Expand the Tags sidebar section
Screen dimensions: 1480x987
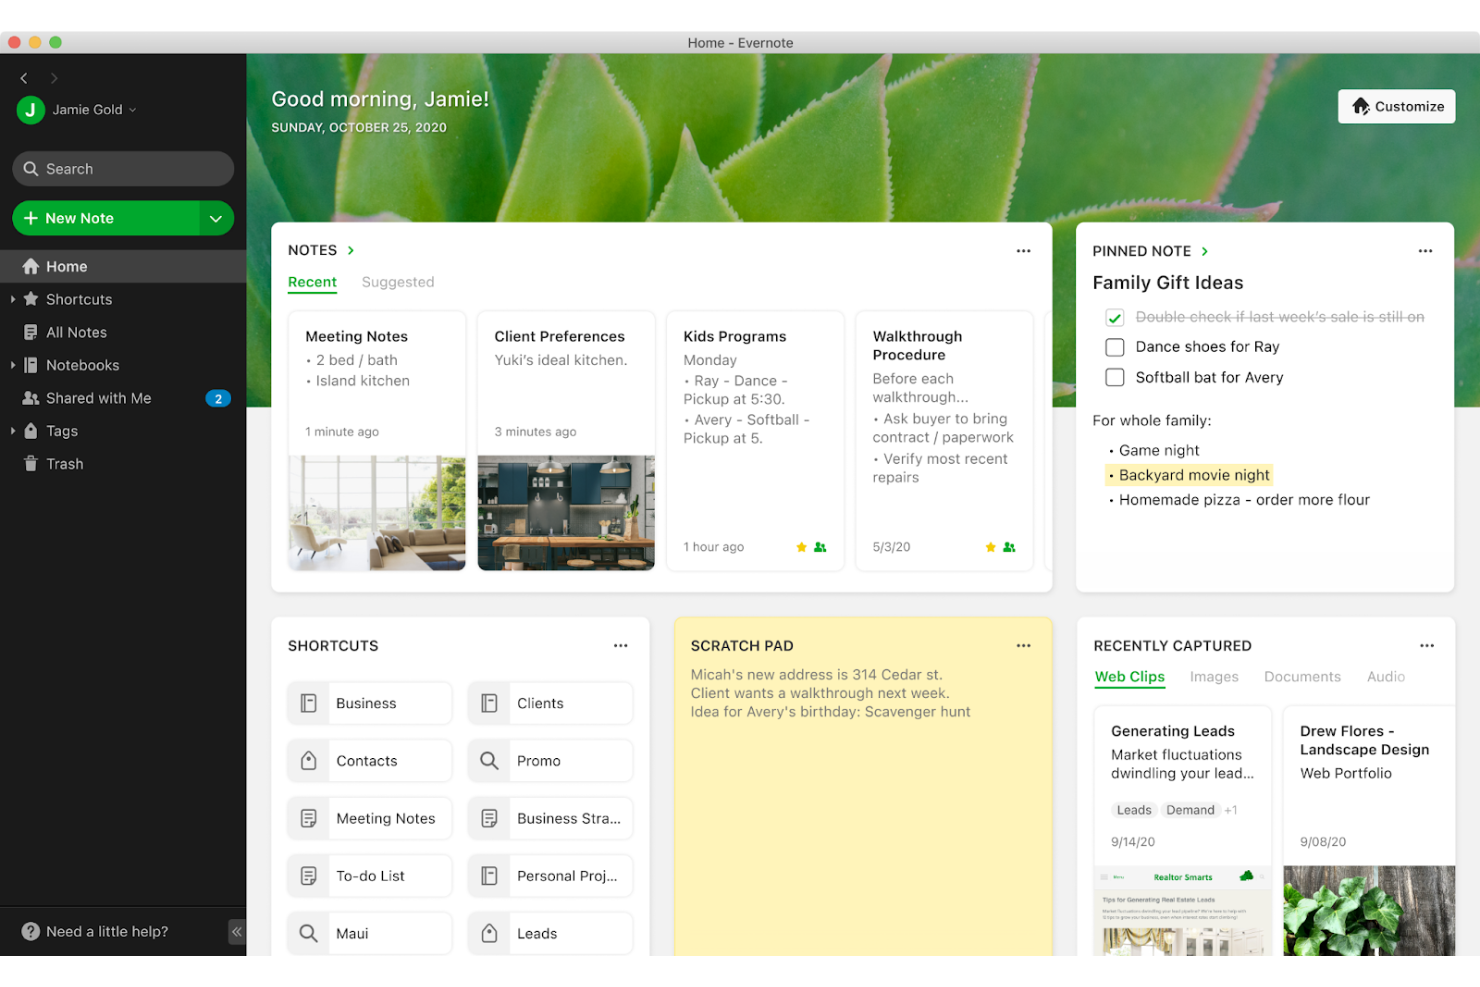click(13, 431)
